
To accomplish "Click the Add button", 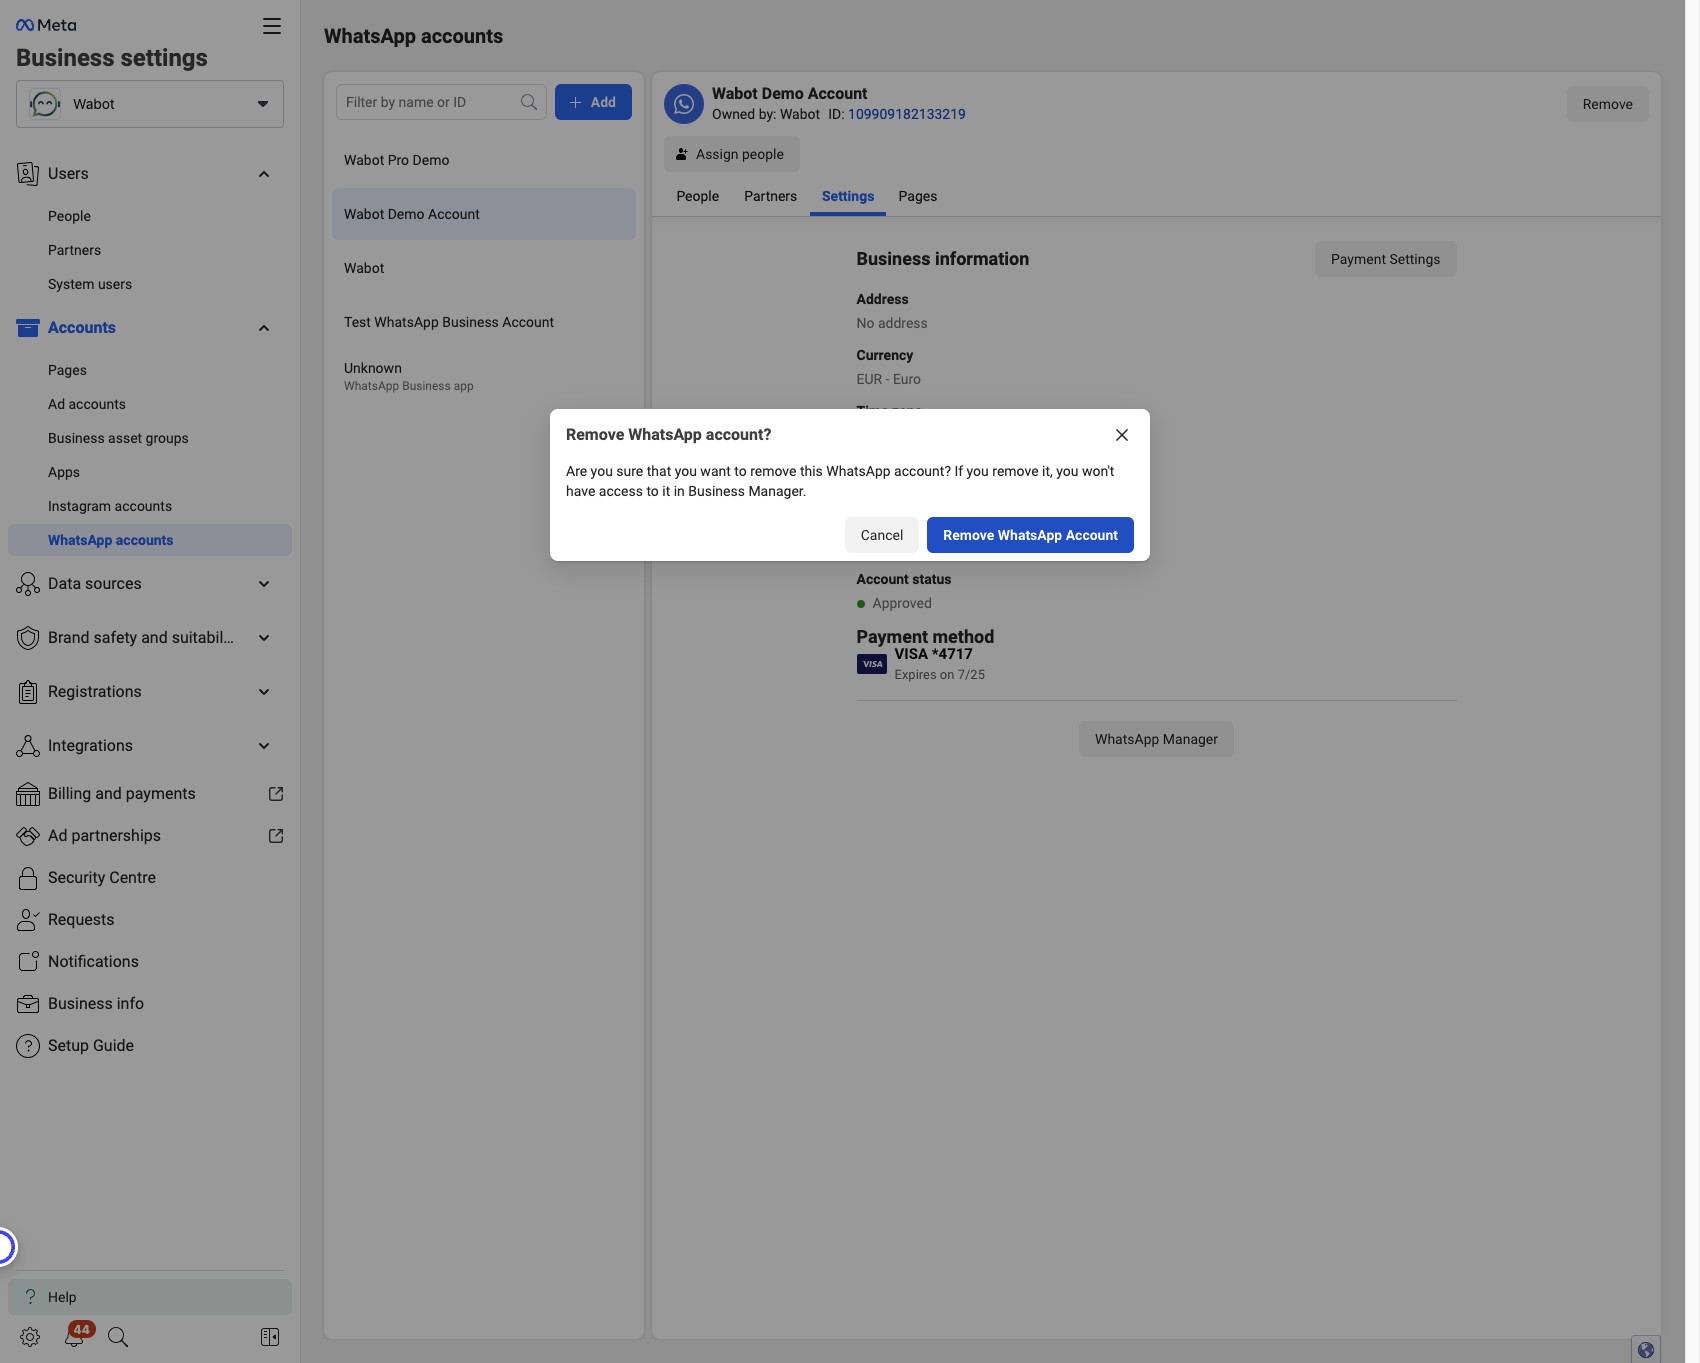I will click(x=593, y=102).
